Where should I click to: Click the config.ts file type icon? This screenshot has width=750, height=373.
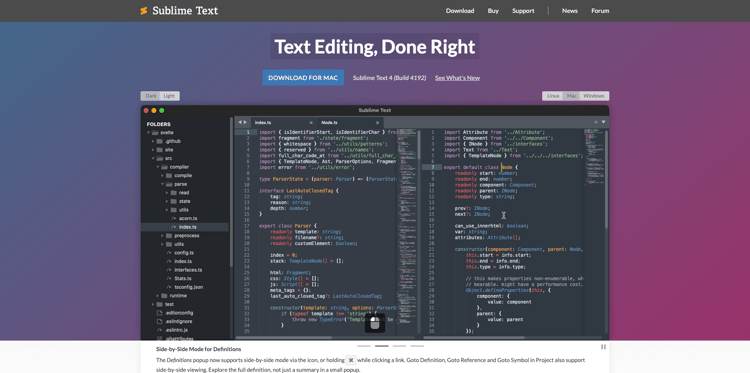[169, 253]
